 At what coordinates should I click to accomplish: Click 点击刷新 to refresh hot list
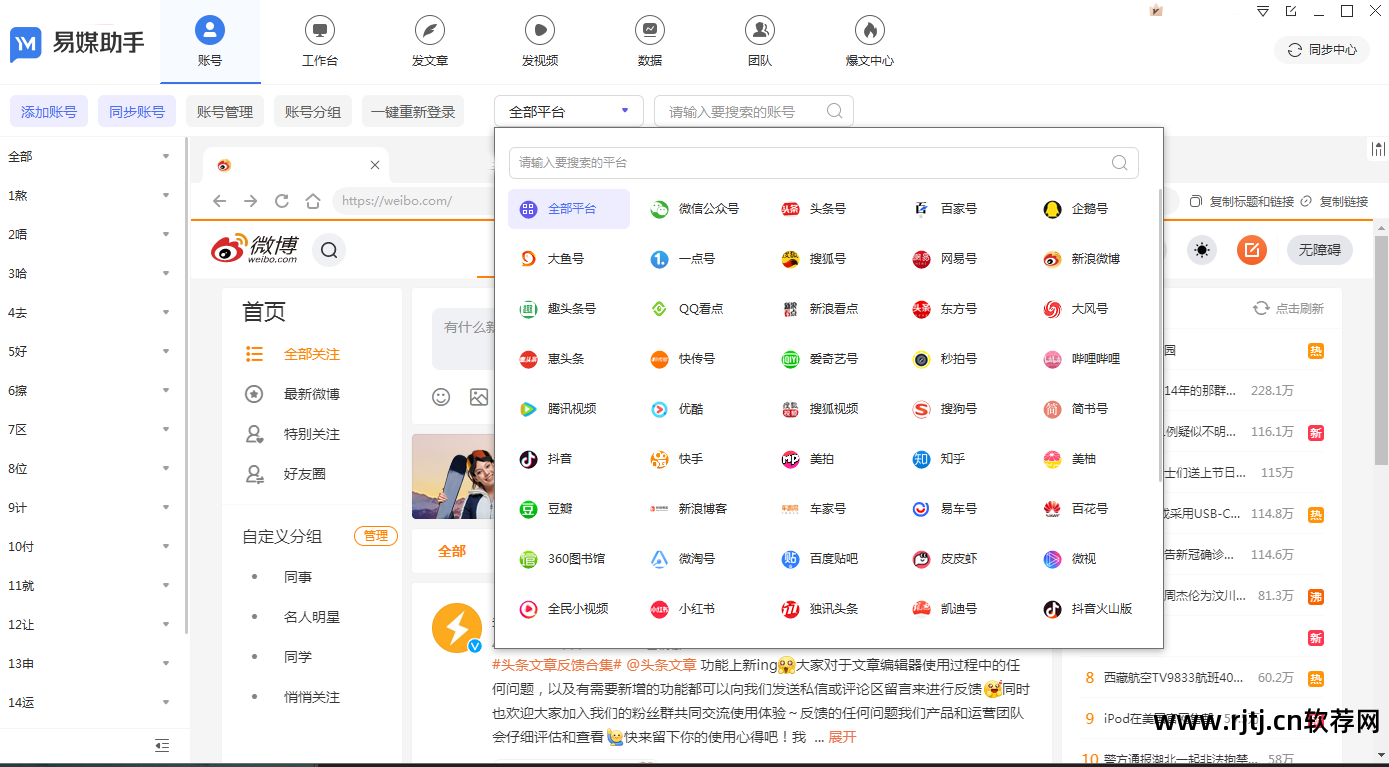[1288, 308]
